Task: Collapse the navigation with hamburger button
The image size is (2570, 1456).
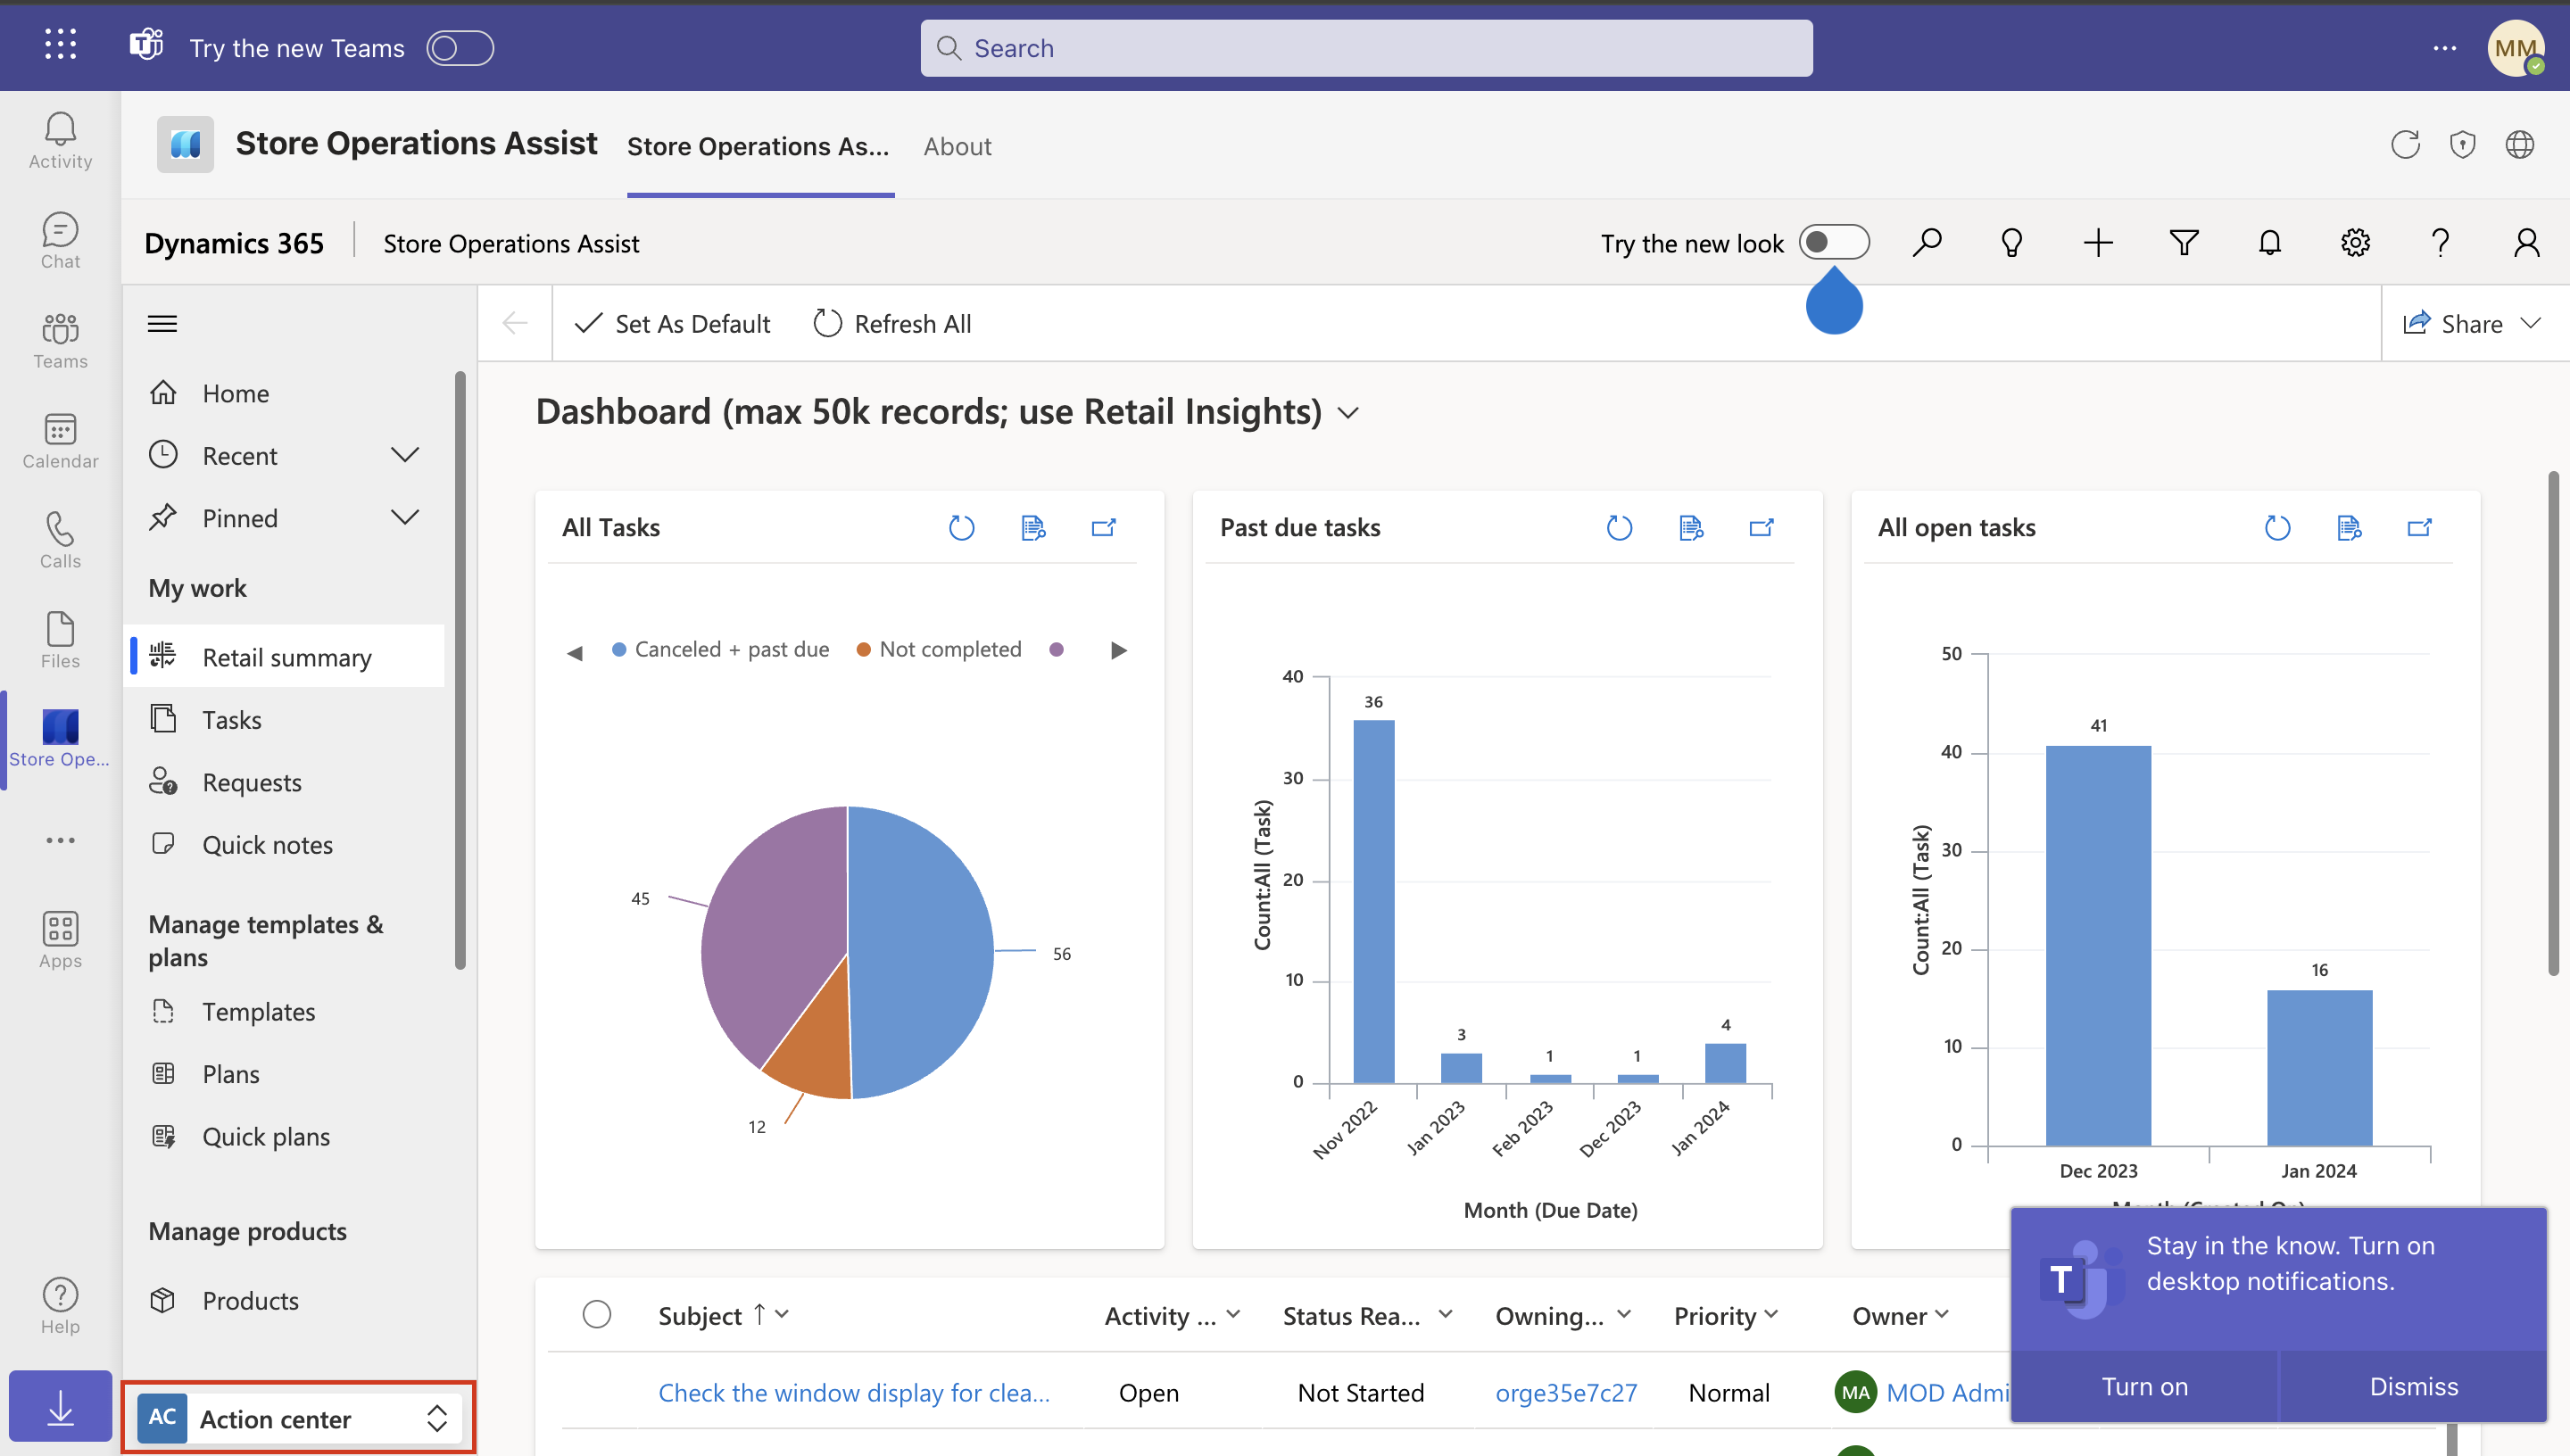Action: coord(162,323)
